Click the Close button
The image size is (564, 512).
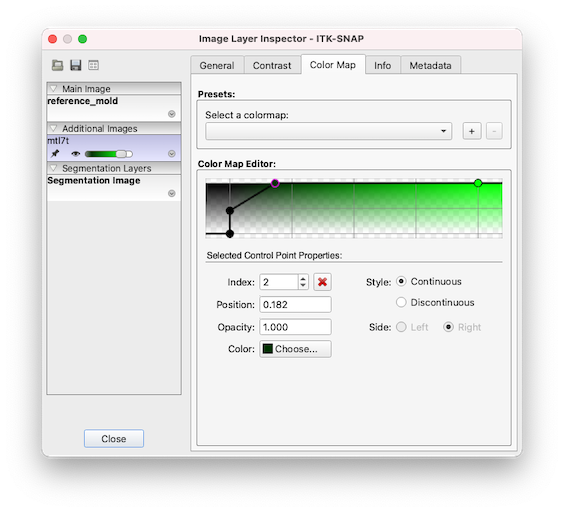(114, 439)
